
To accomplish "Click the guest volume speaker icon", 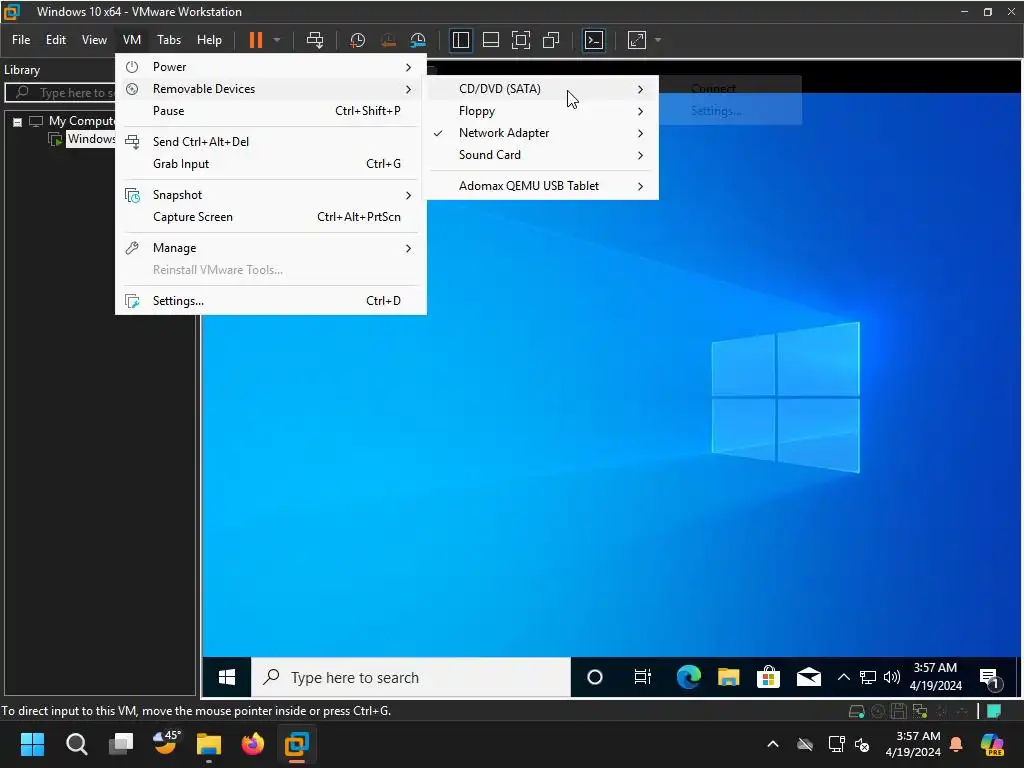I will (891, 677).
